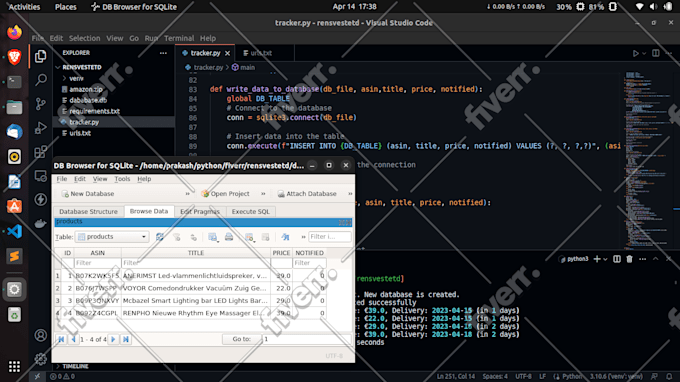Click insert new record icon in DB Browser
This screenshot has width=680, height=382.
click(249, 237)
